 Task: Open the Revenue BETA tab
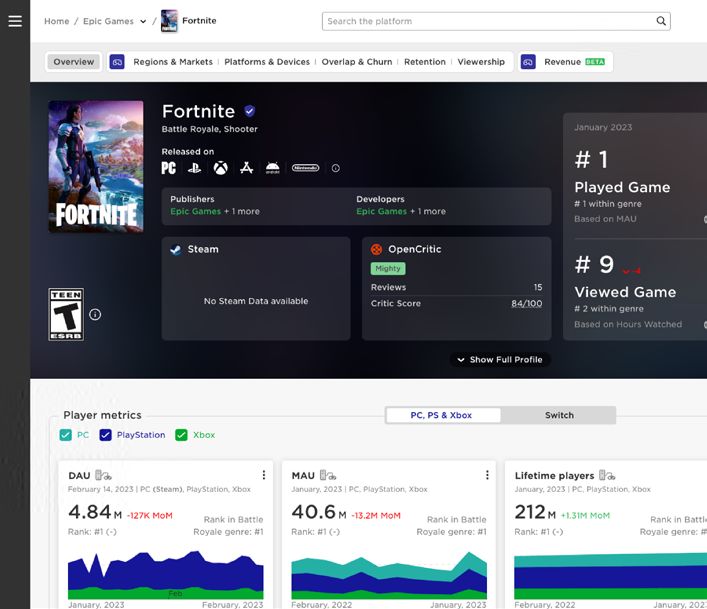click(574, 62)
